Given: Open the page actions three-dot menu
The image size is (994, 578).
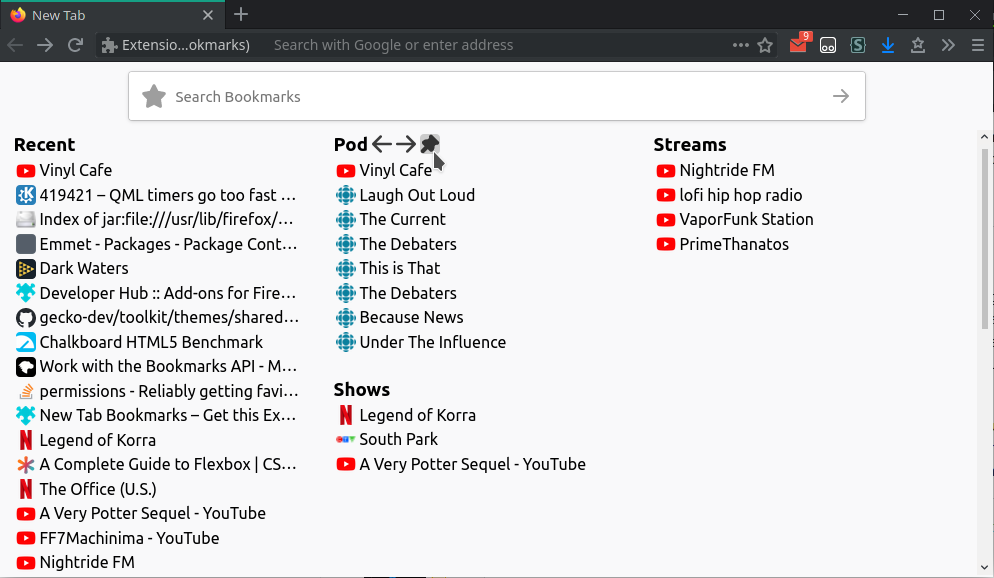Looking at the screenshot, I should click(x=740, y=45).
